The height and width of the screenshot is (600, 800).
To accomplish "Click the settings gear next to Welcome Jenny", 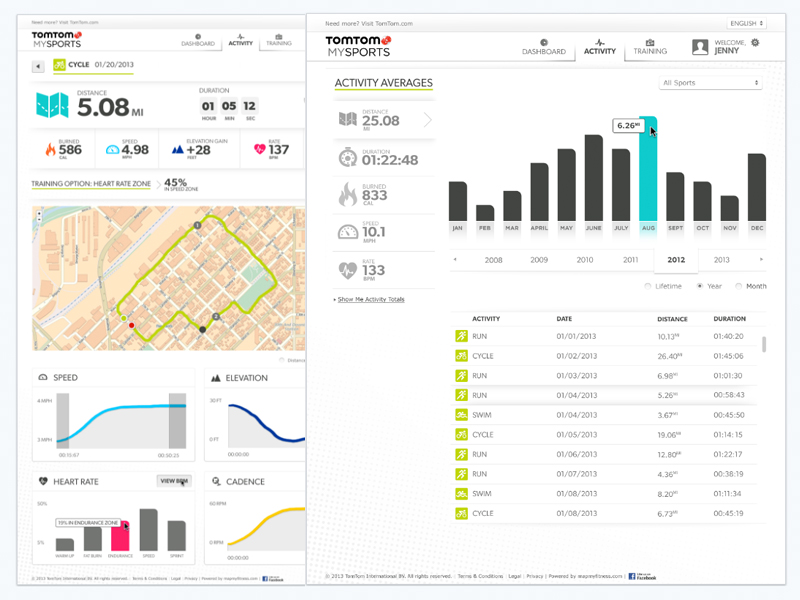I will [x=755, y=43].
